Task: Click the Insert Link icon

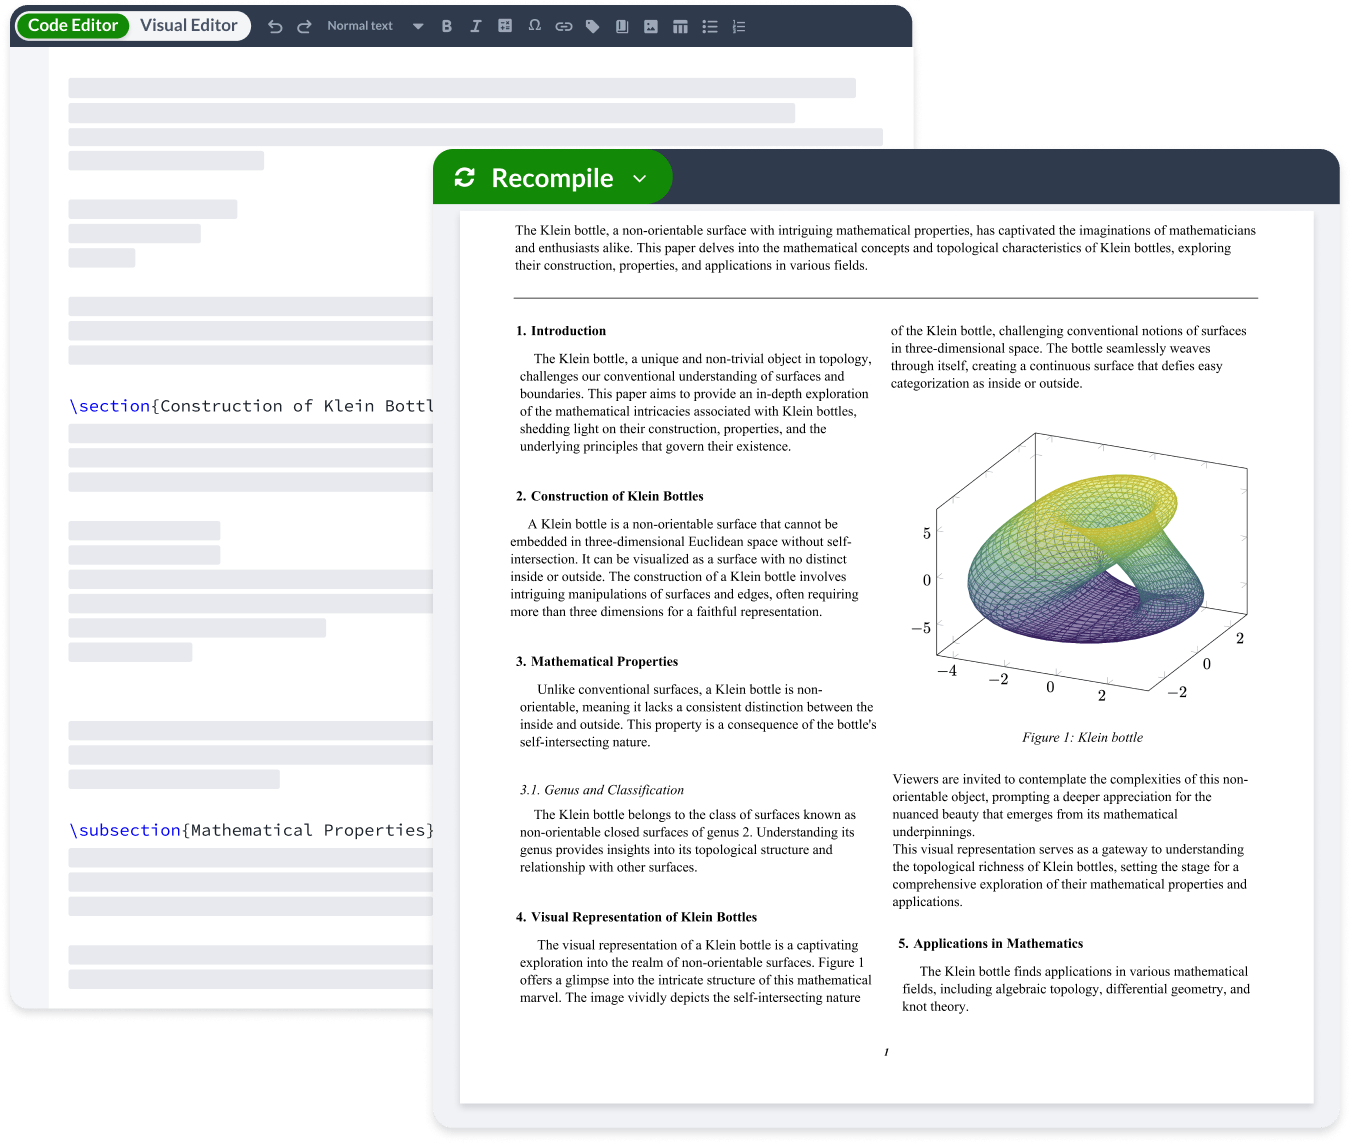Action: tap(563, 26)
